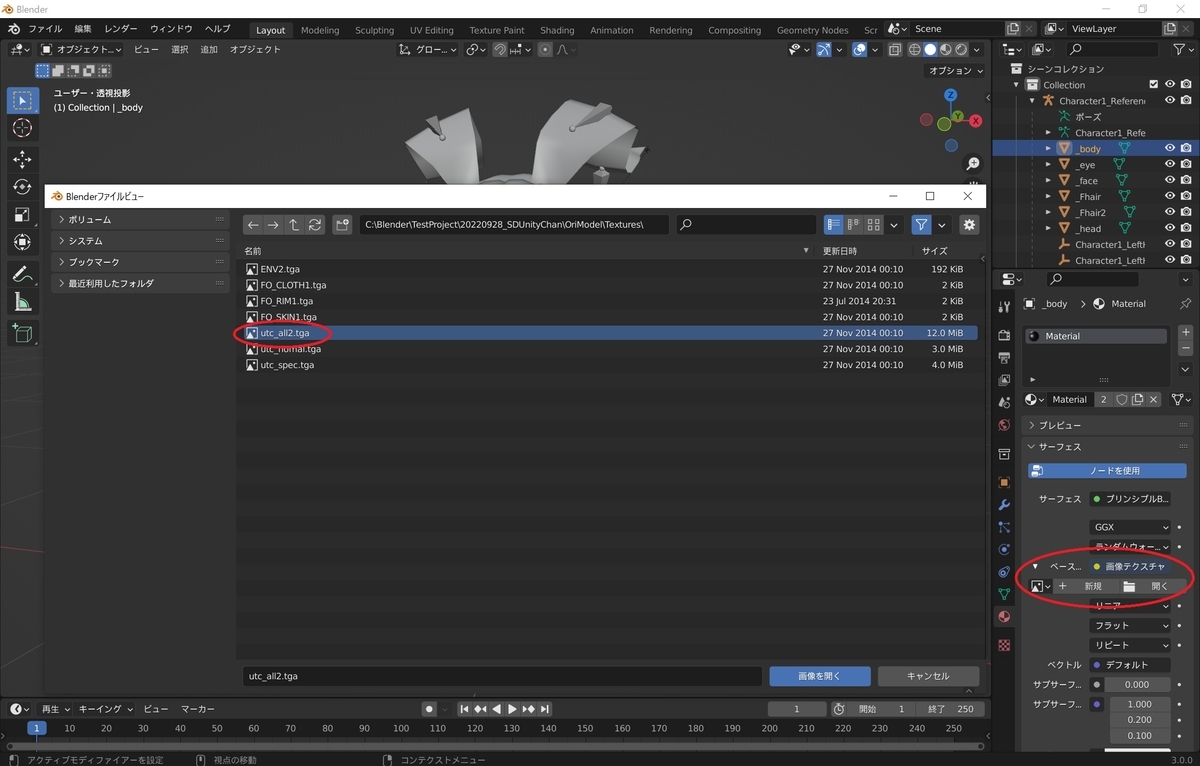Pick the Annotate pencil tool
The width and height of the screenshot is (1200, 766).
(22, 274)
